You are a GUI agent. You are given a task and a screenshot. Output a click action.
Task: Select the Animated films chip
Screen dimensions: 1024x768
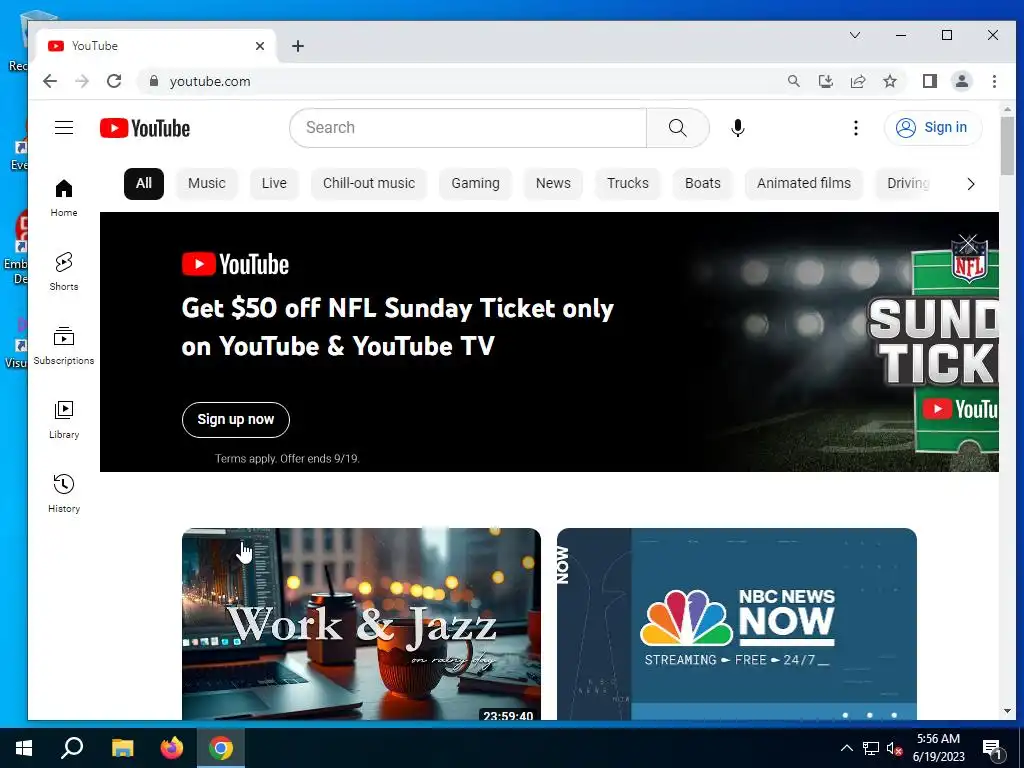click(x=804, y=184)
